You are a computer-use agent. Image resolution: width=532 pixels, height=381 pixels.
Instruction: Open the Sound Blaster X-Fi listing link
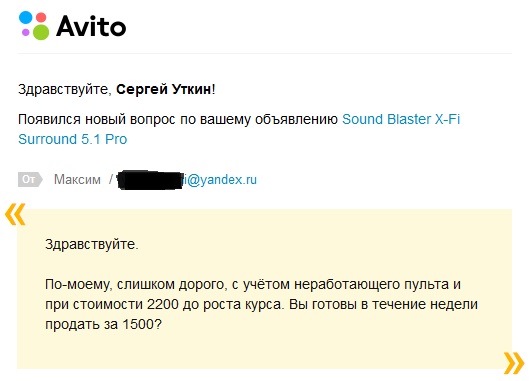click(x=401, y=119)
